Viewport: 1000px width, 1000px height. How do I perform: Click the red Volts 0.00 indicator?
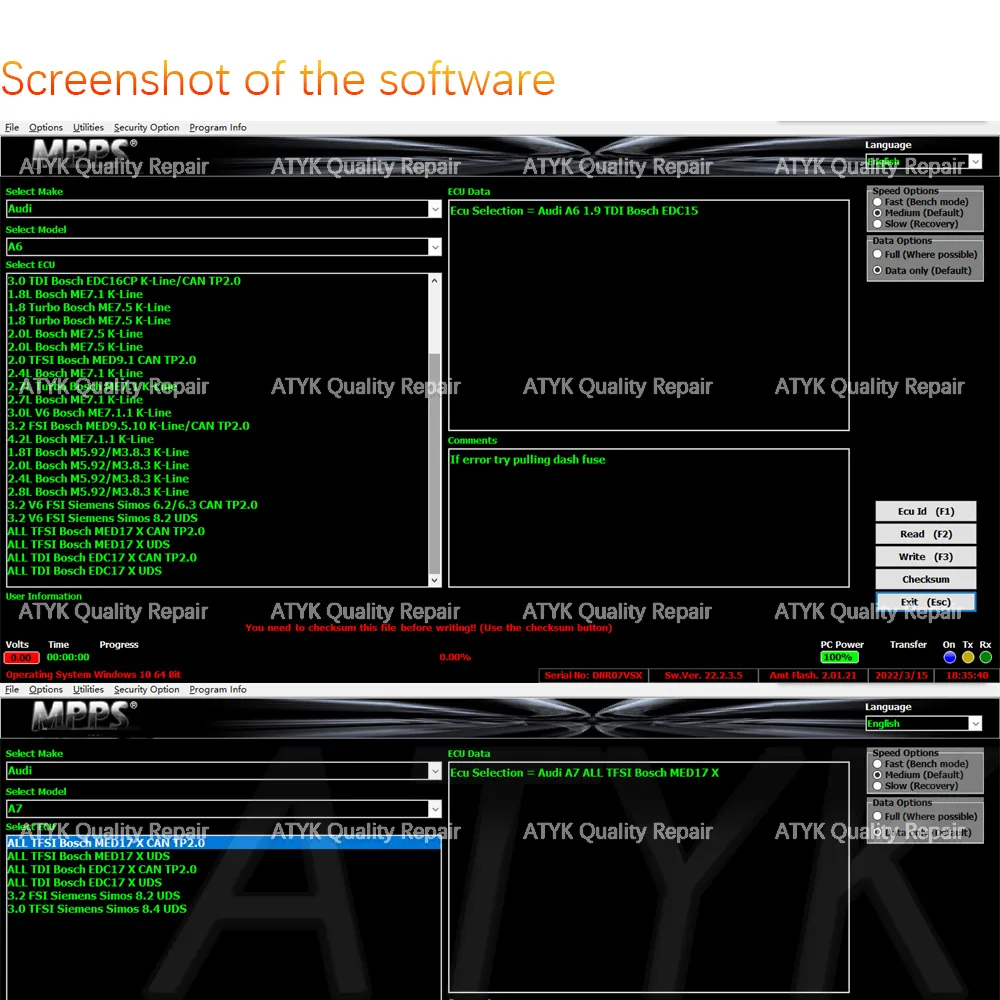[21, 657]
